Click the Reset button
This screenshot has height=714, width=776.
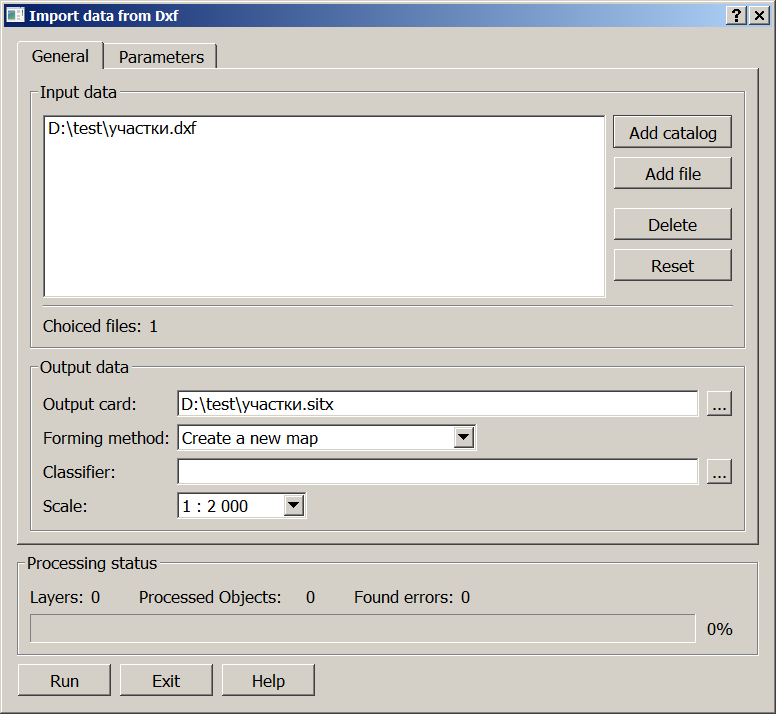(672, 266)
